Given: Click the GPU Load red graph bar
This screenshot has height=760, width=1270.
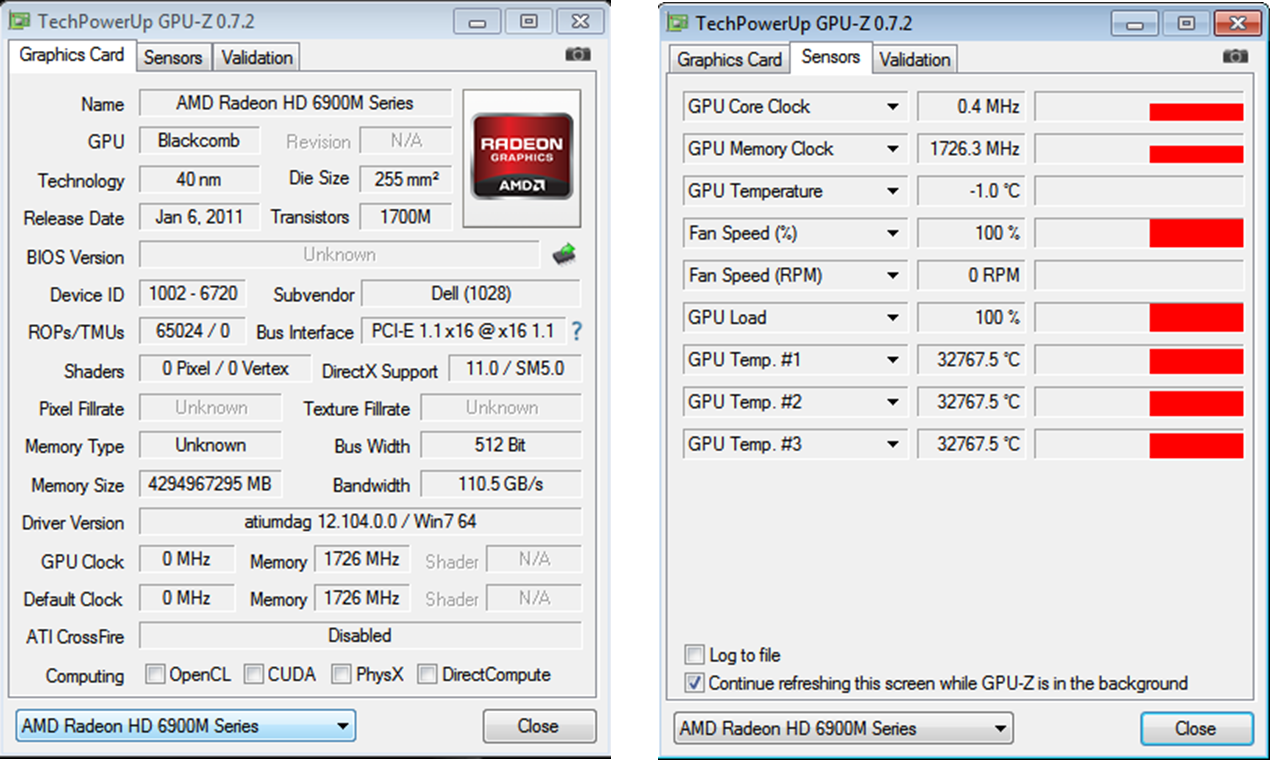Looking at the screenshot, I should [1195, 318].
